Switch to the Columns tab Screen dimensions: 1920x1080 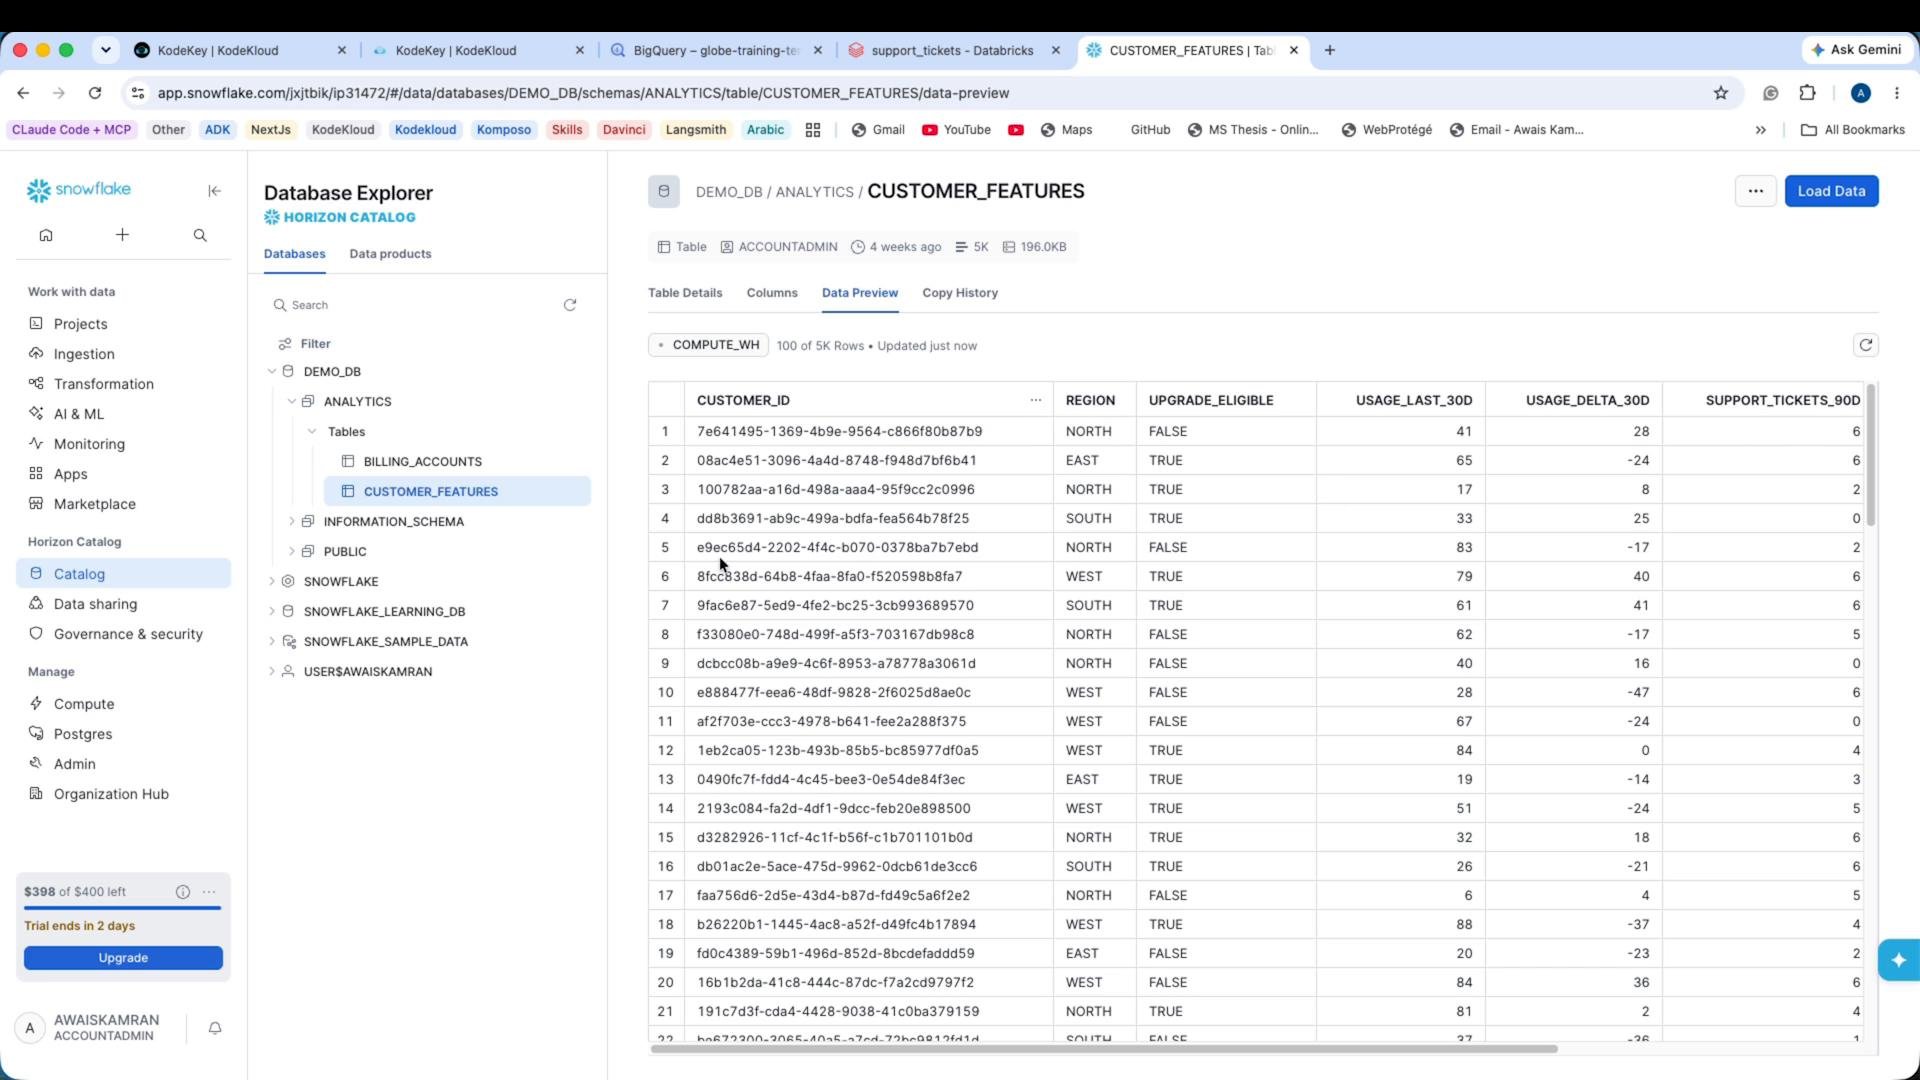pos(772,293)
